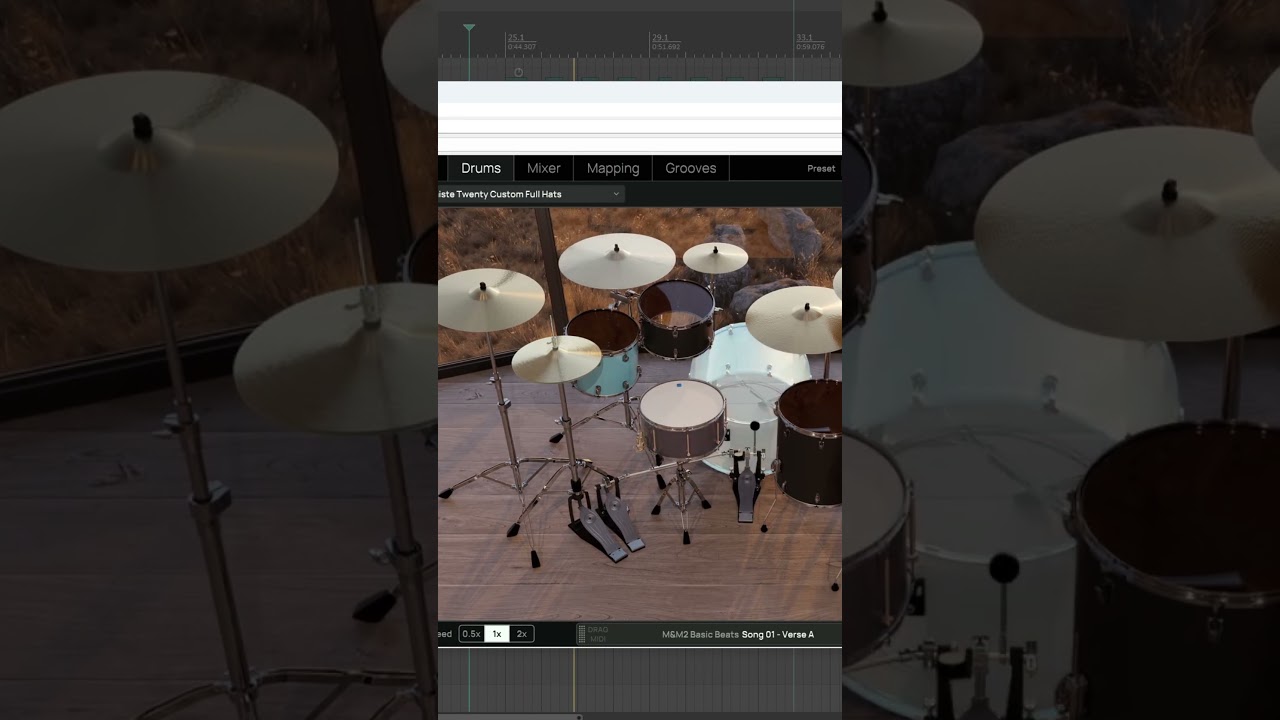Jump to timeline bar 25.1

516,37
